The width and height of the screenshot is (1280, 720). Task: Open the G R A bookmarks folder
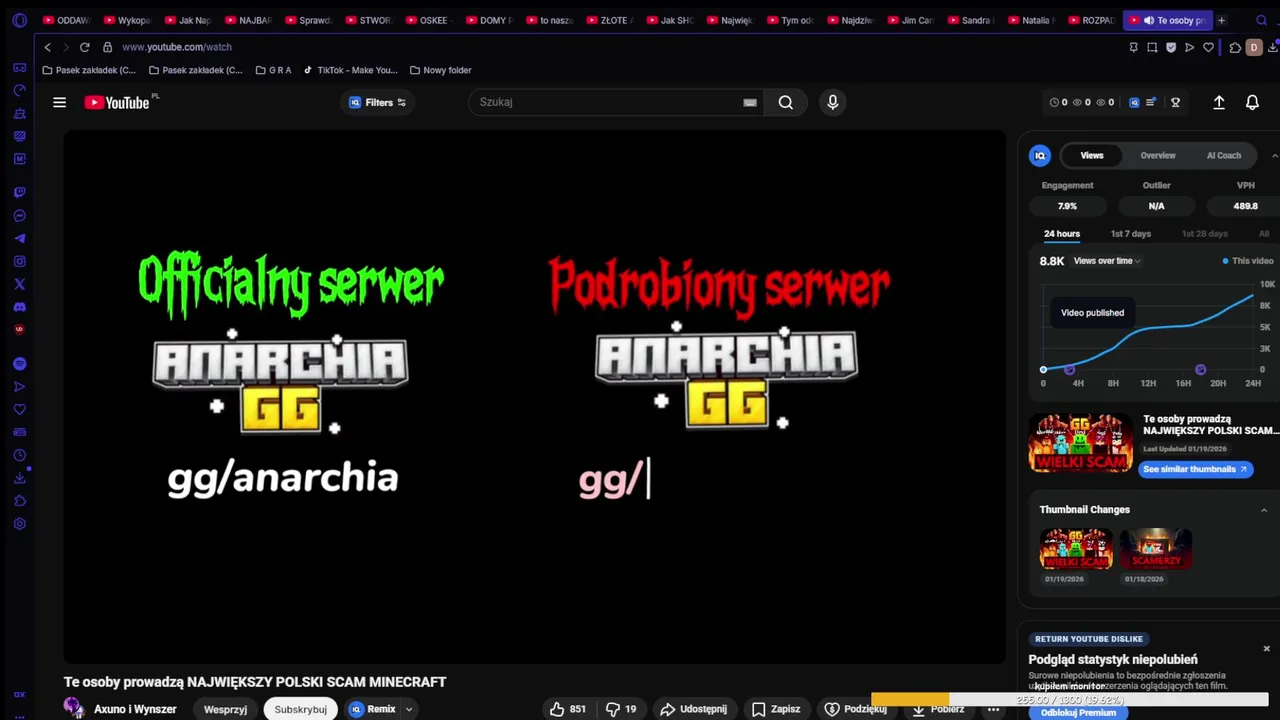[273, 70]
